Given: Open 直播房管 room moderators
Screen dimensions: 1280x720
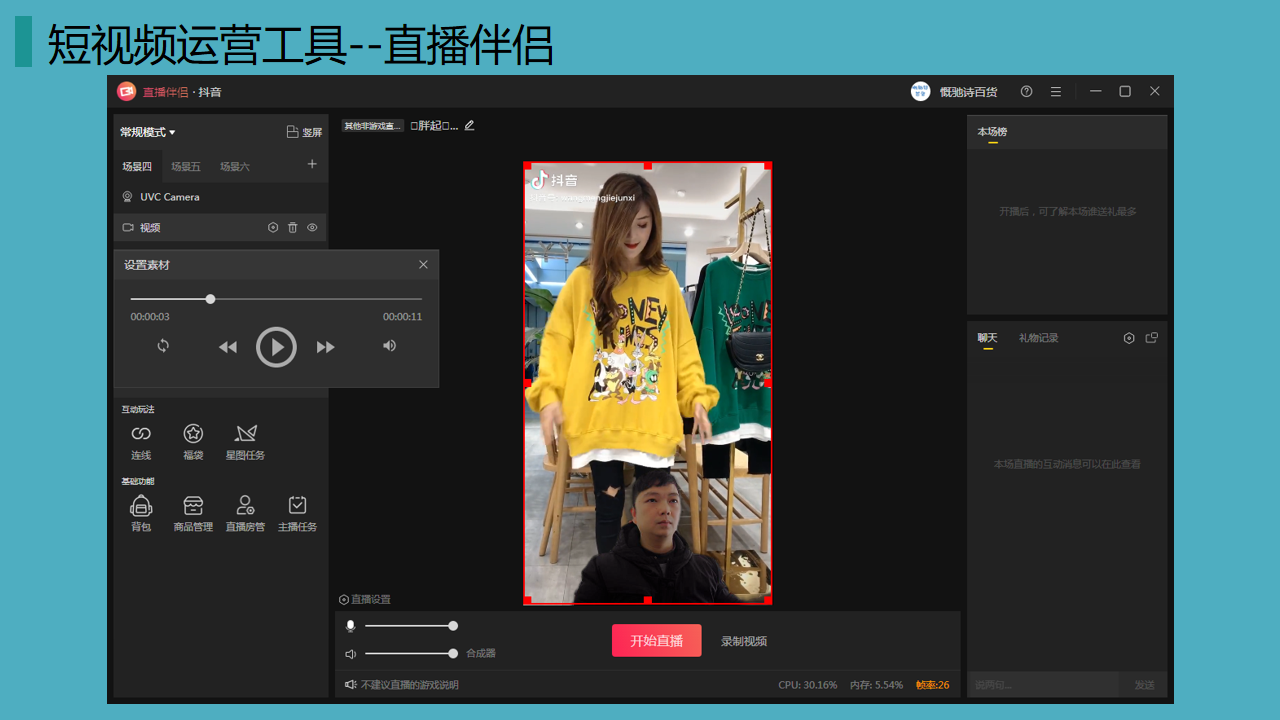Looking at the screenshot, I should [245, 514].
